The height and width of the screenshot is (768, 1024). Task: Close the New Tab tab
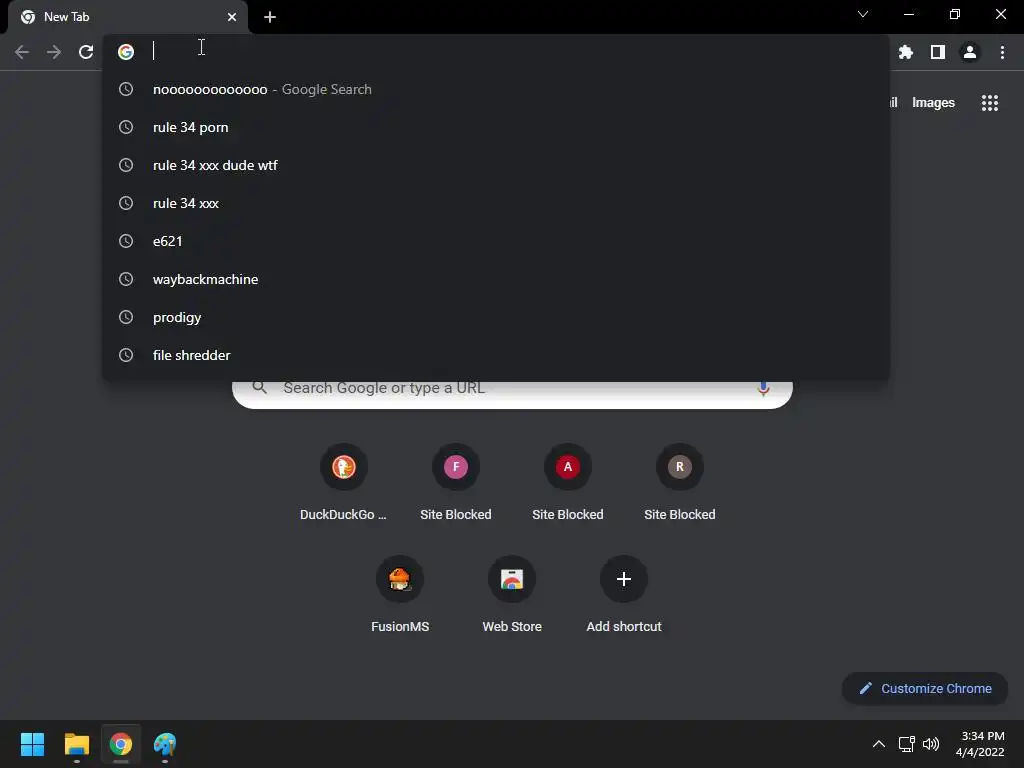[x=232, y=17]
